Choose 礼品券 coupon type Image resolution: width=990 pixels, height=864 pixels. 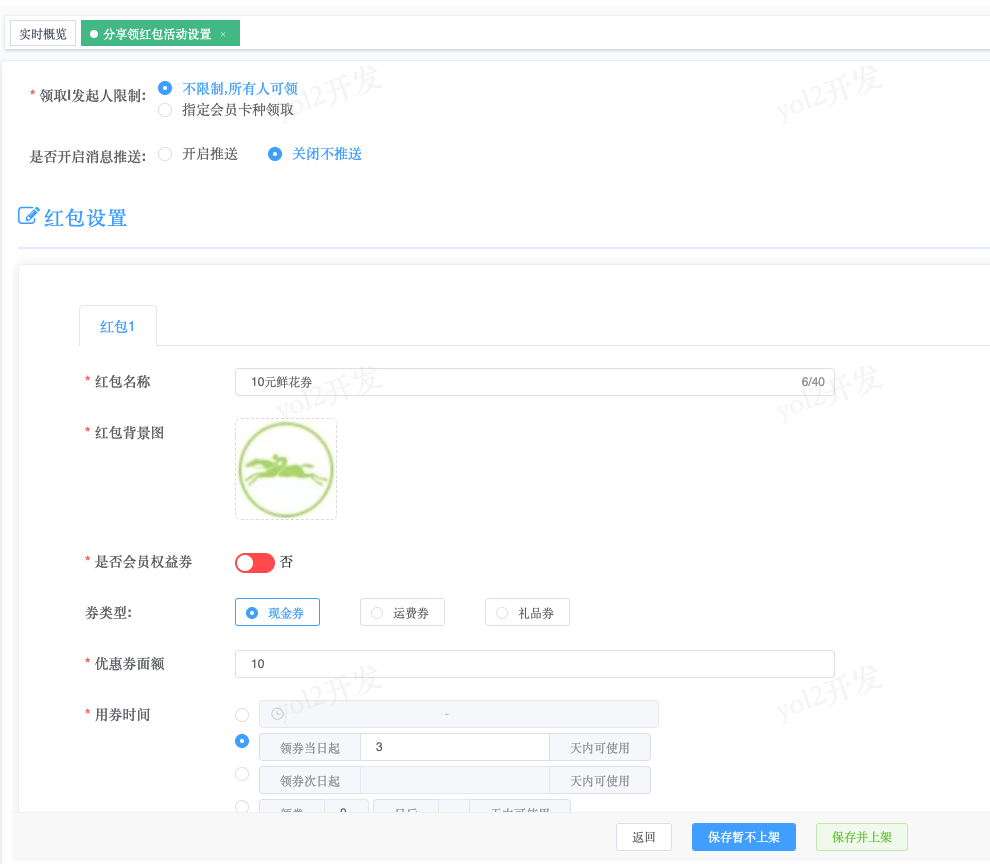(527, 613)
